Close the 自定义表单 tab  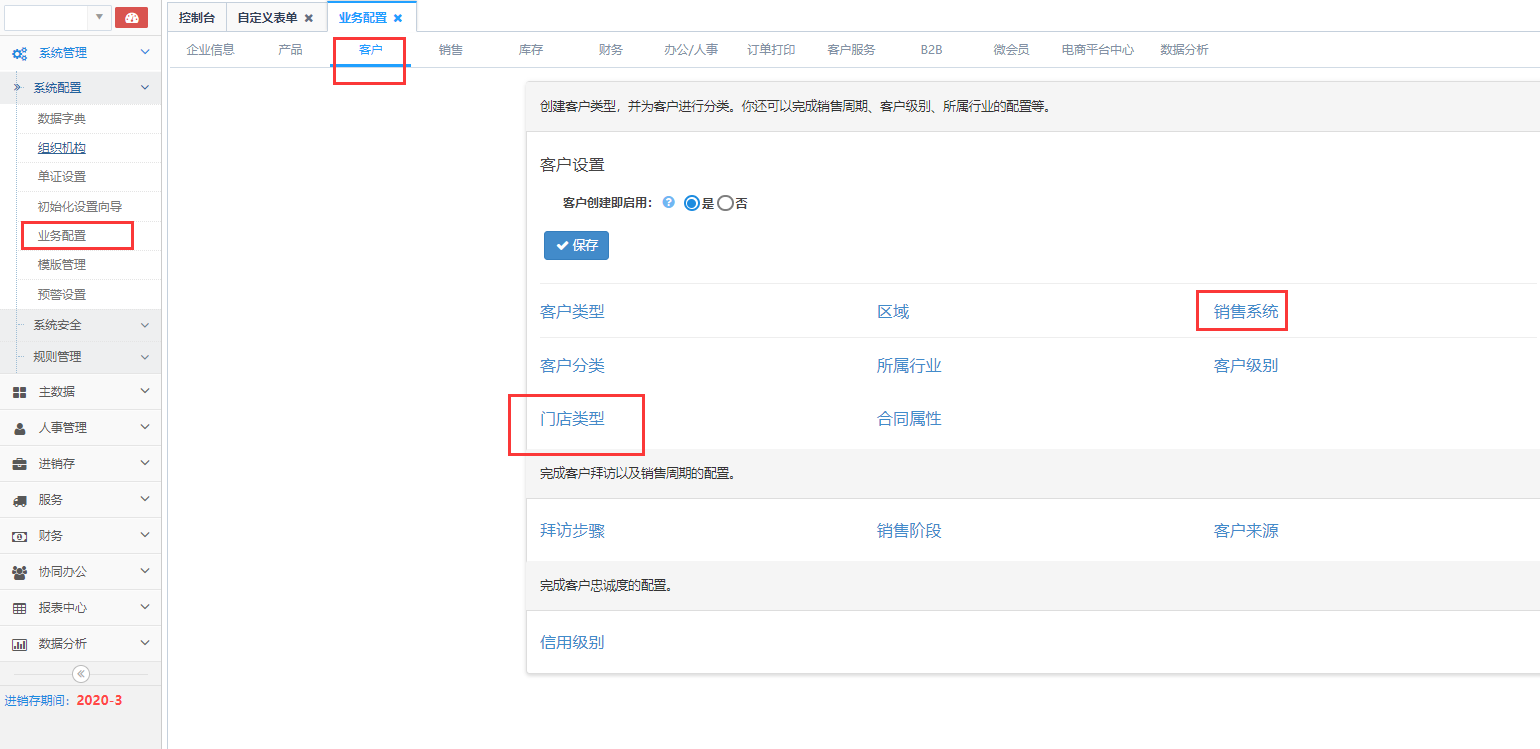(309, 18)
